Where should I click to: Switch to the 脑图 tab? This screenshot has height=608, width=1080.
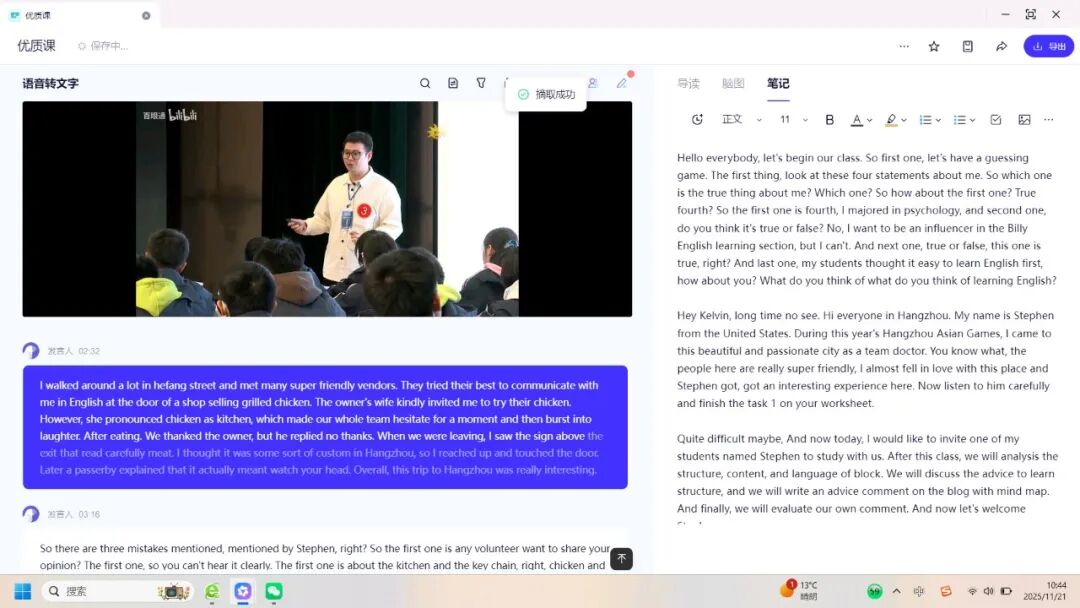coord(733,84)
